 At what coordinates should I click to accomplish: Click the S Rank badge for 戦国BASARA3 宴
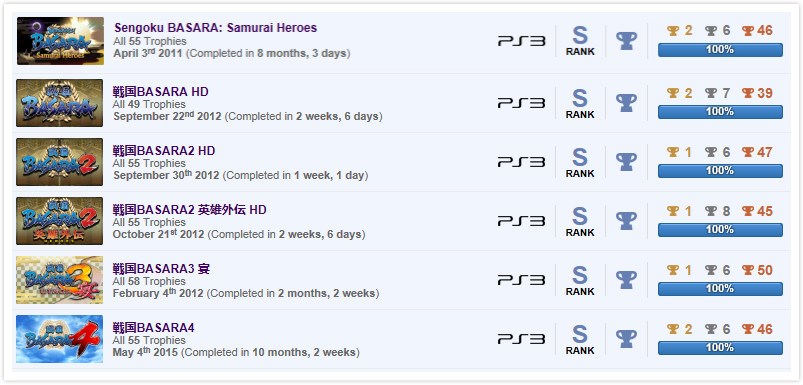tap(580, 280)
